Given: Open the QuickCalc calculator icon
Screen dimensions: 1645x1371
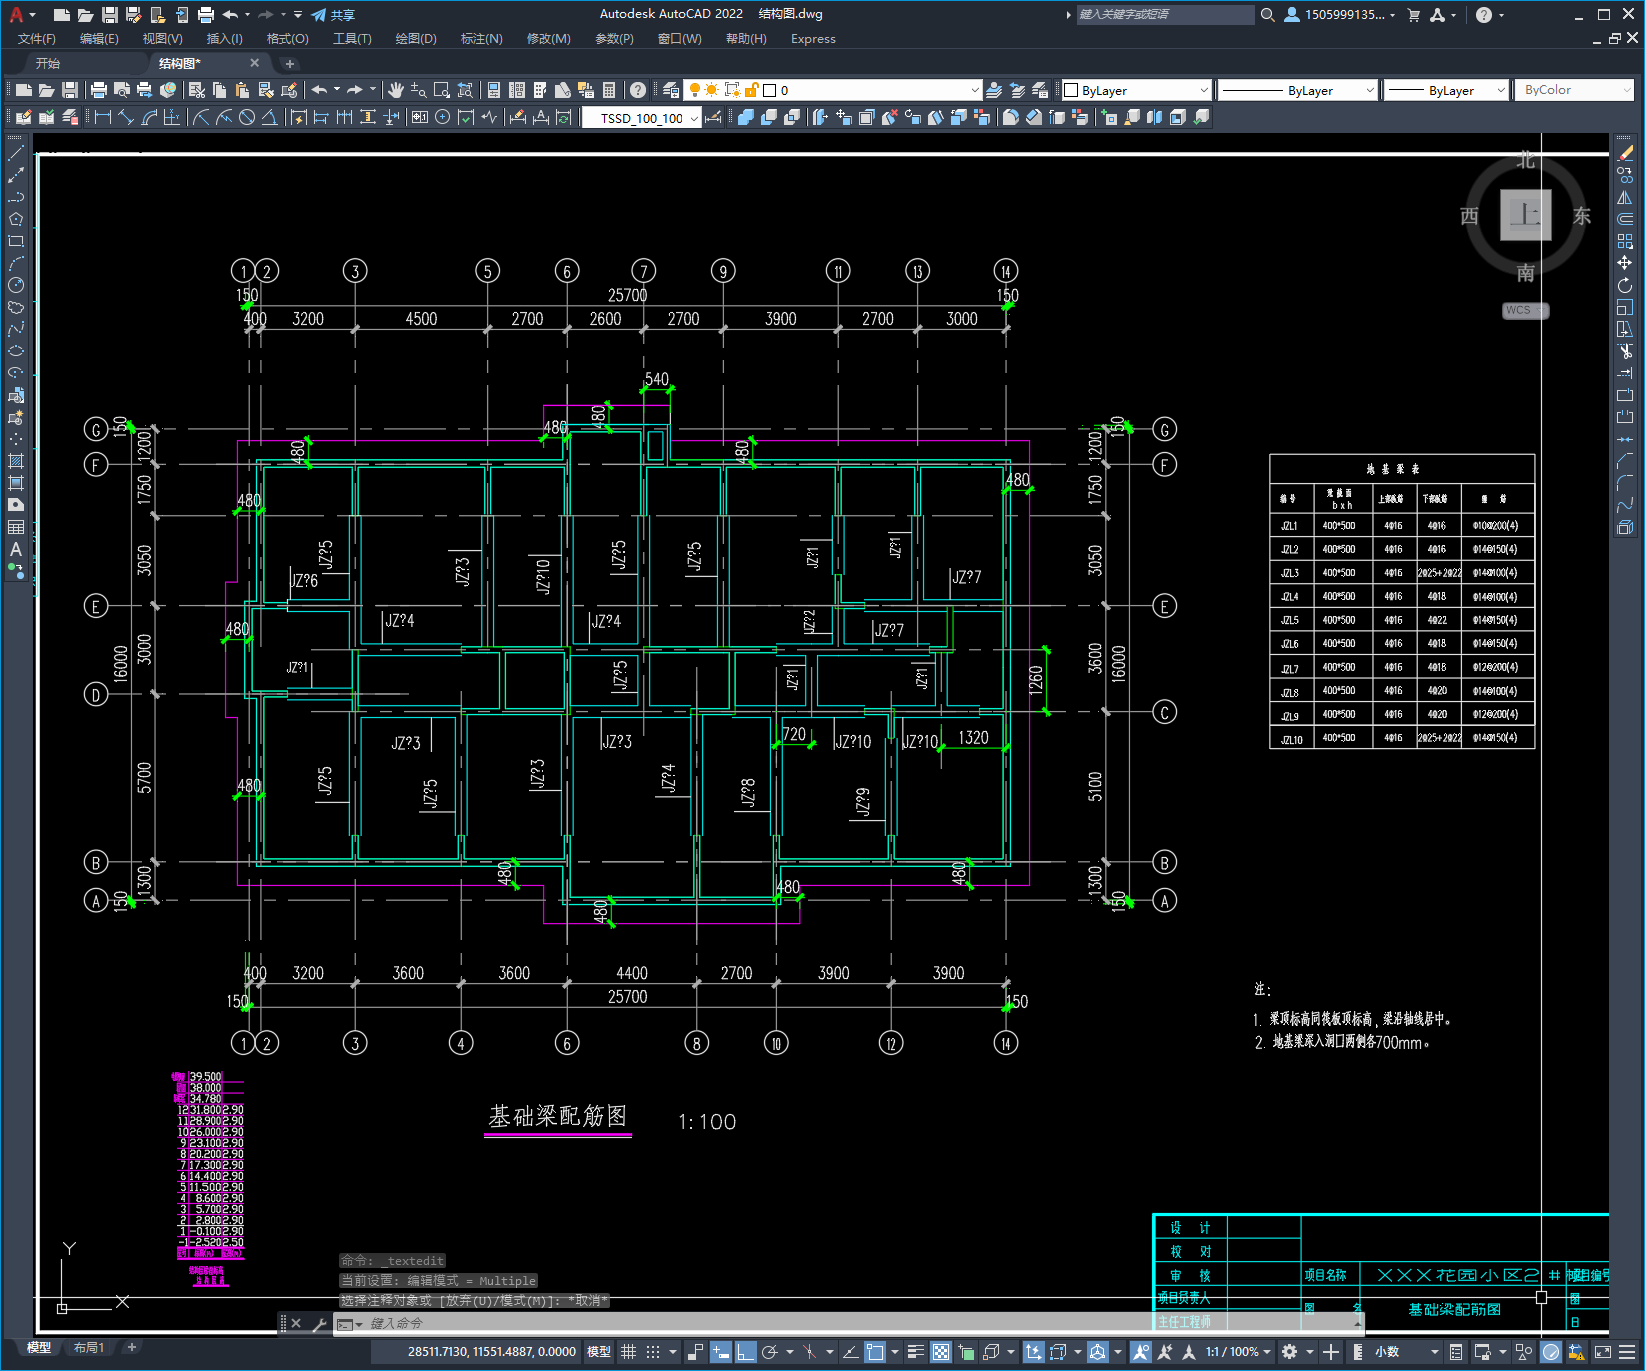Looking at the screenshot, I should click(609, 90).
